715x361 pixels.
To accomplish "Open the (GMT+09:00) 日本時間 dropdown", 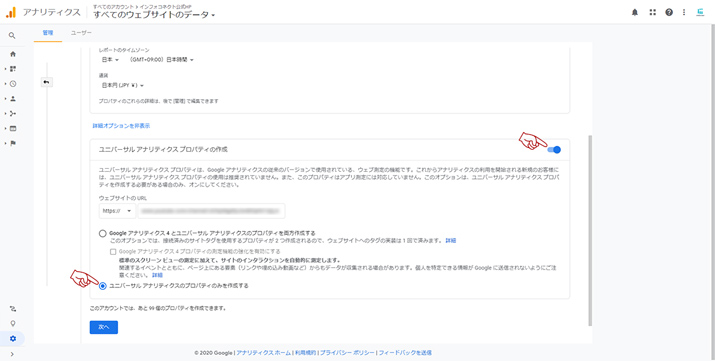I will 161,60.
